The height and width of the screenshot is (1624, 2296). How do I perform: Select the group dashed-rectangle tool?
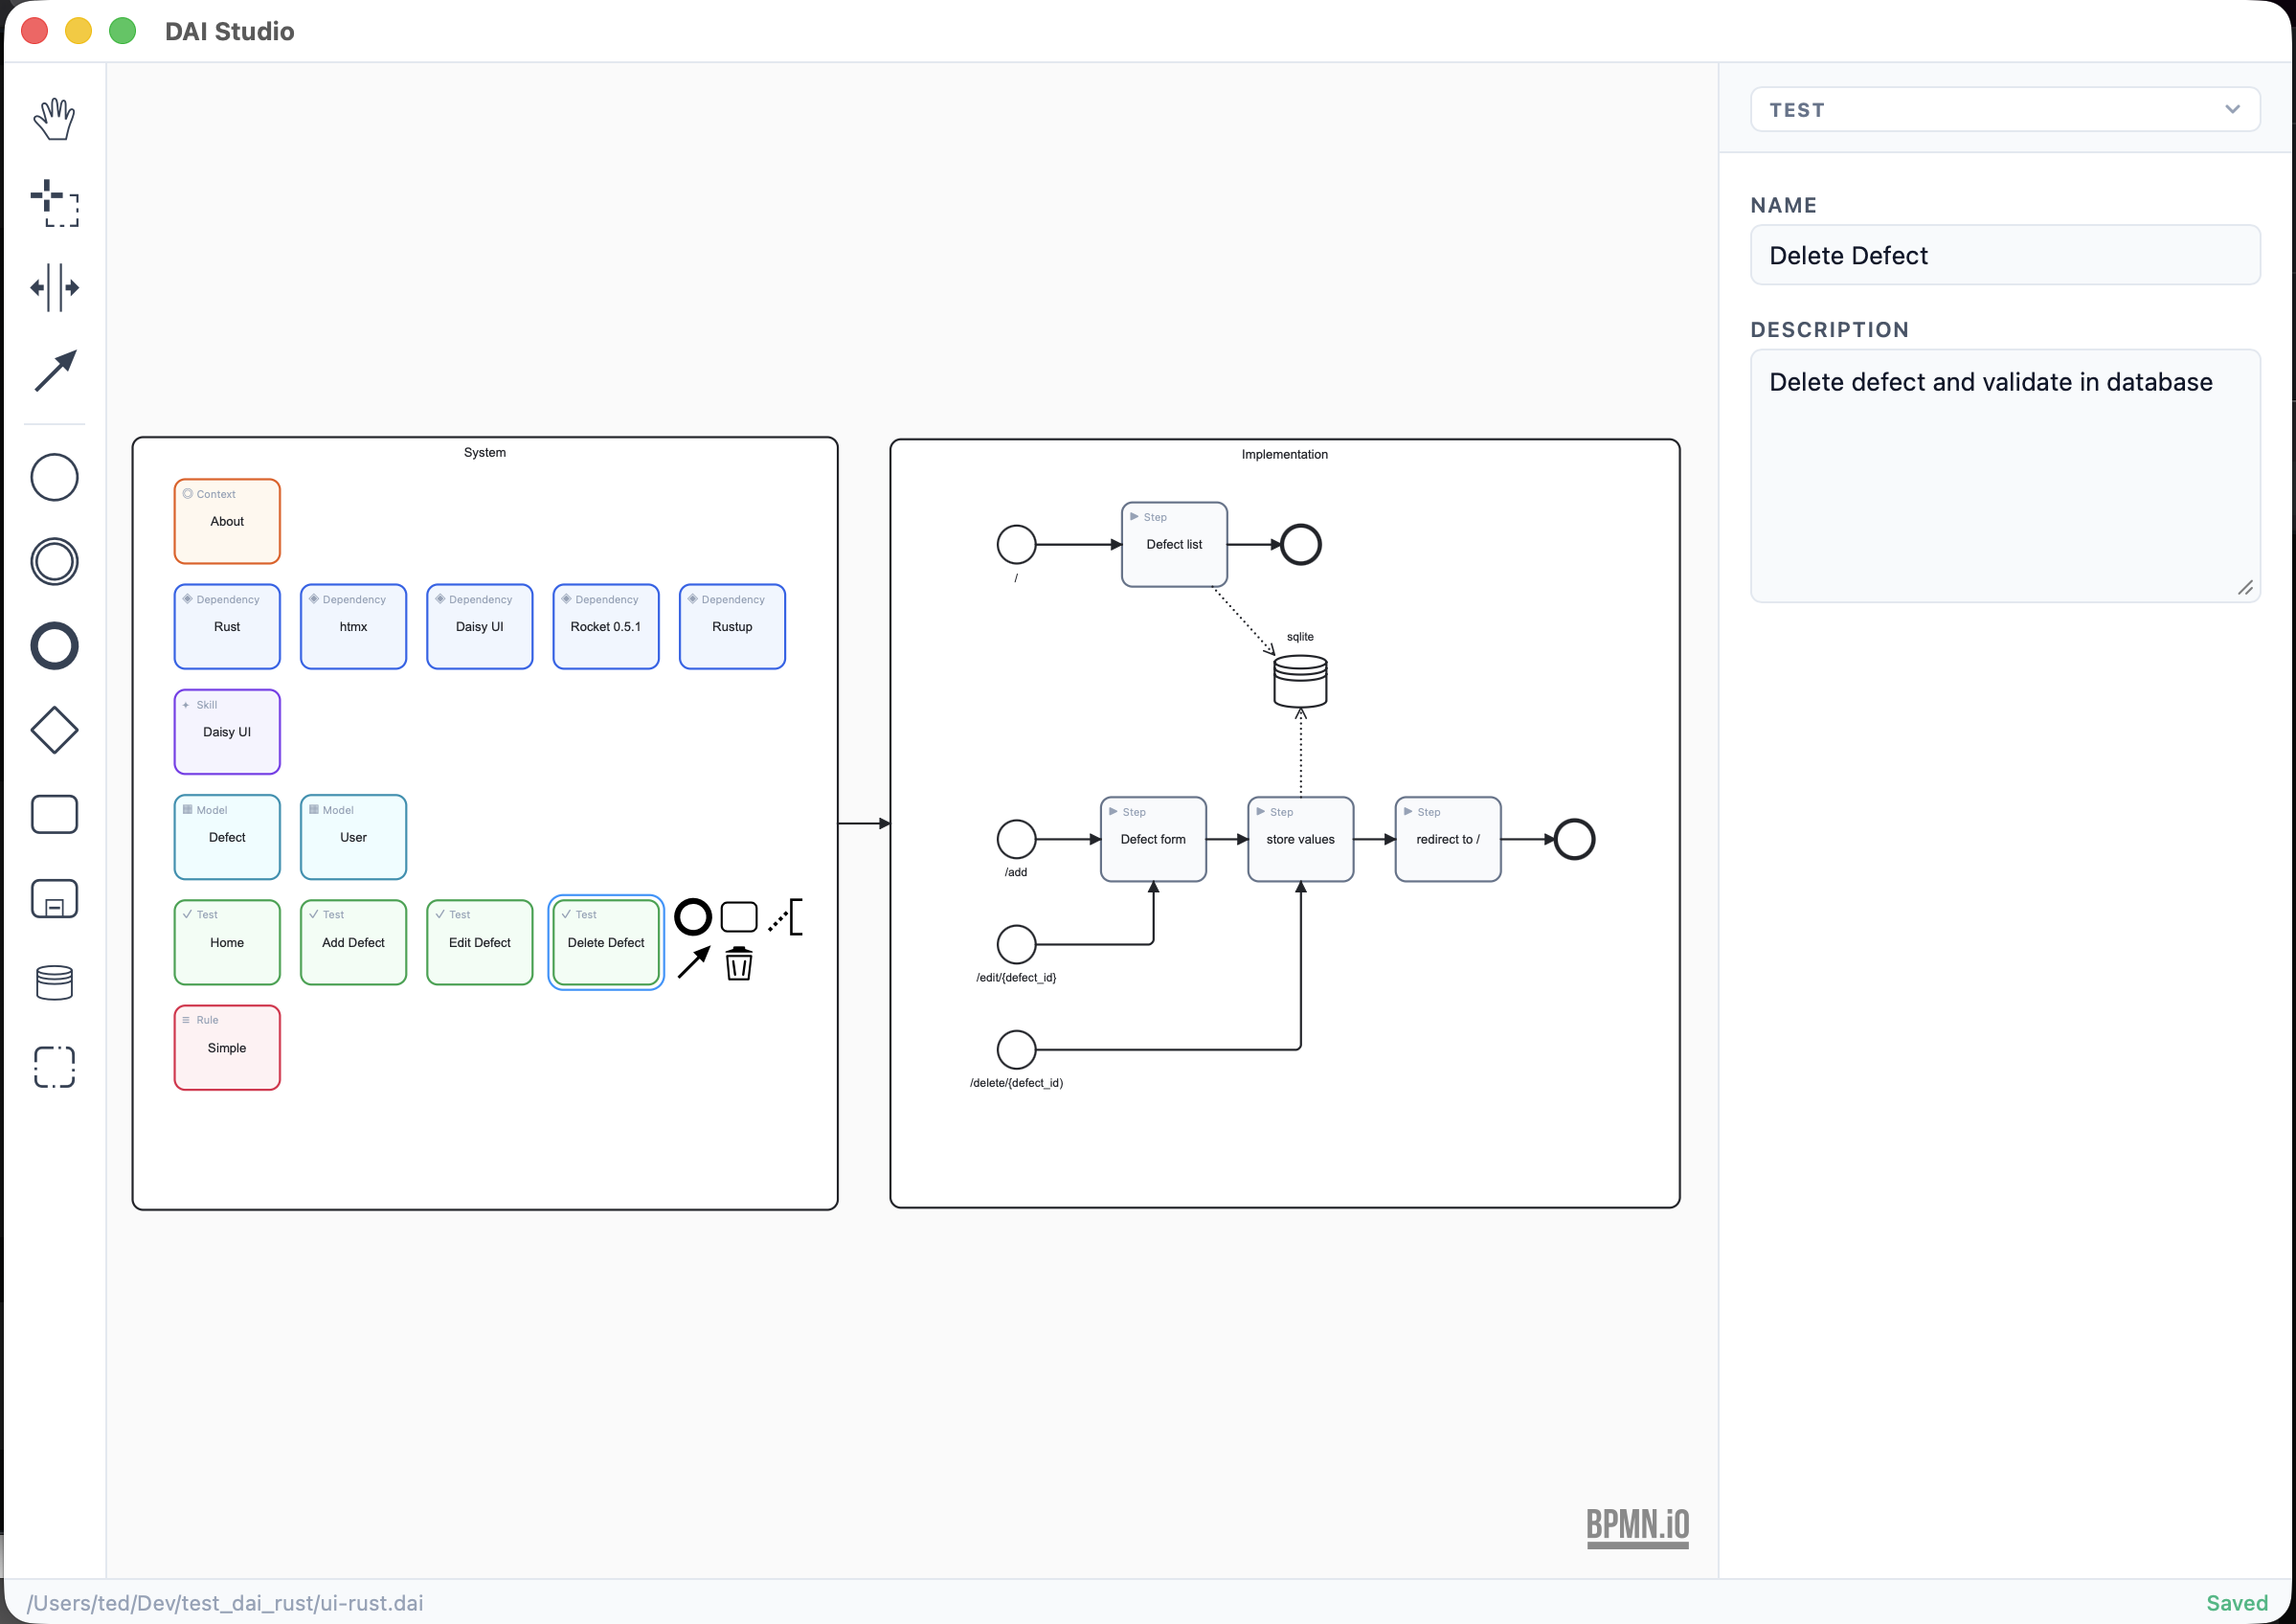[x=55, y=1067]
